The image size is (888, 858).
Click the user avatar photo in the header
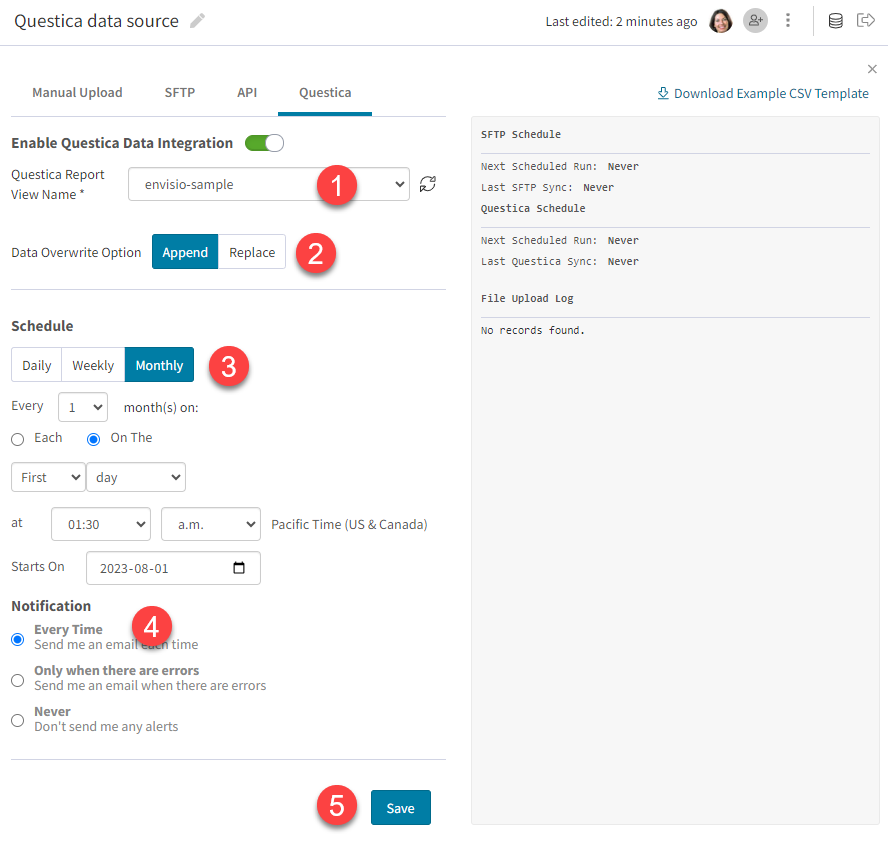tap(721, 20)
